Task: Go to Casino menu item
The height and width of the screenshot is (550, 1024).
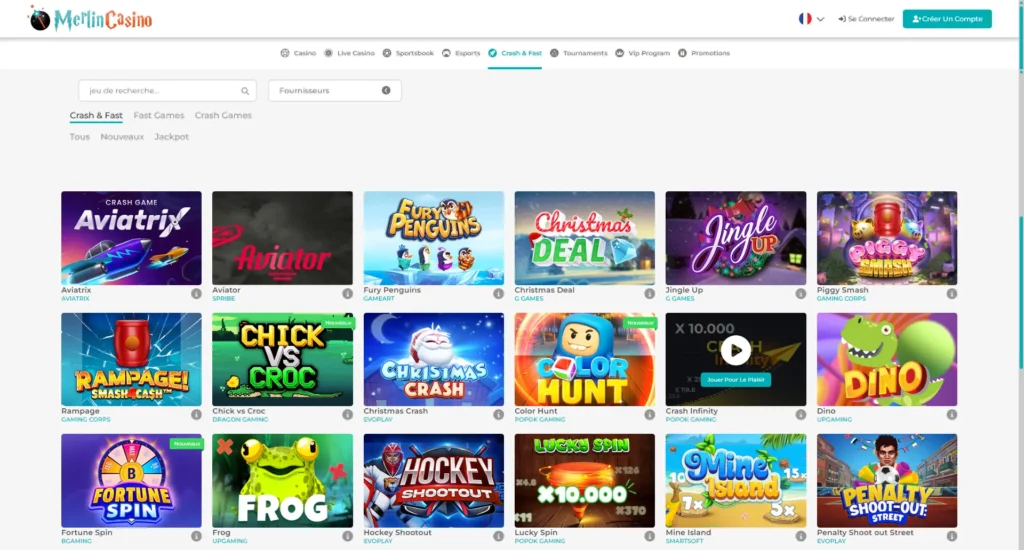Action: coord(298,53)
